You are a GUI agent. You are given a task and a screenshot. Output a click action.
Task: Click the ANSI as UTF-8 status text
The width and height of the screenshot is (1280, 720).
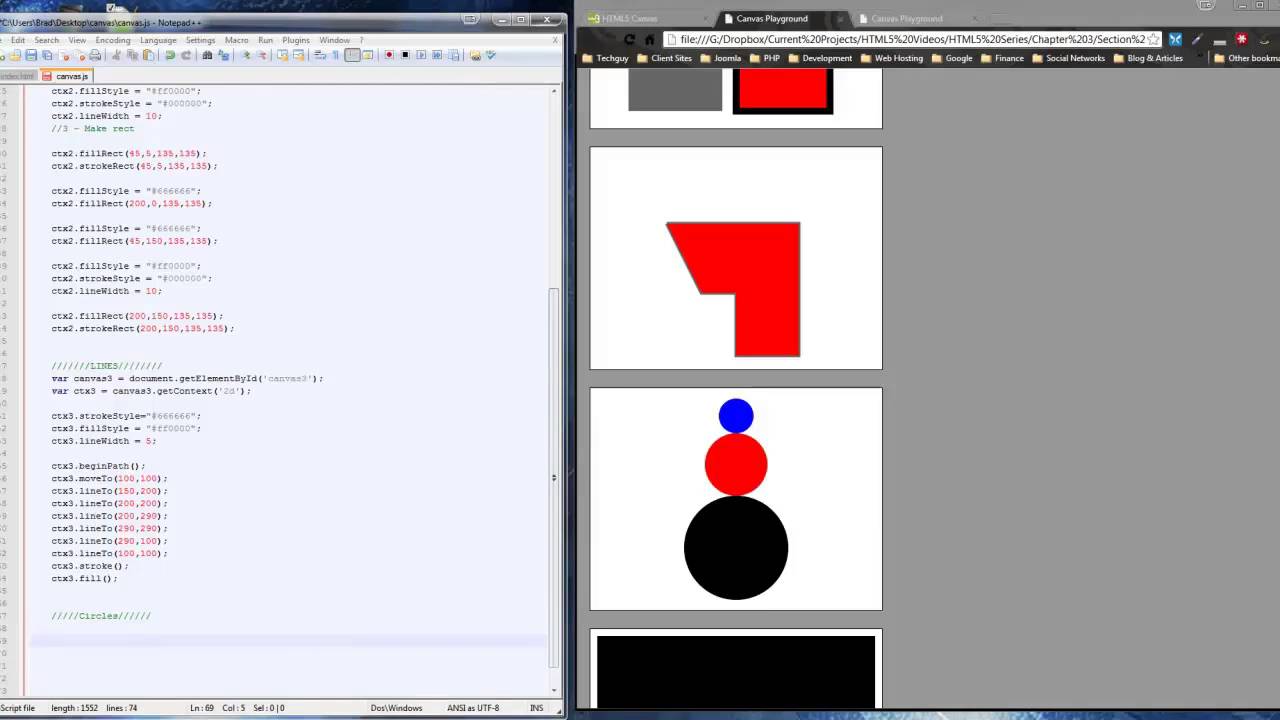click(x=473, y=708)
